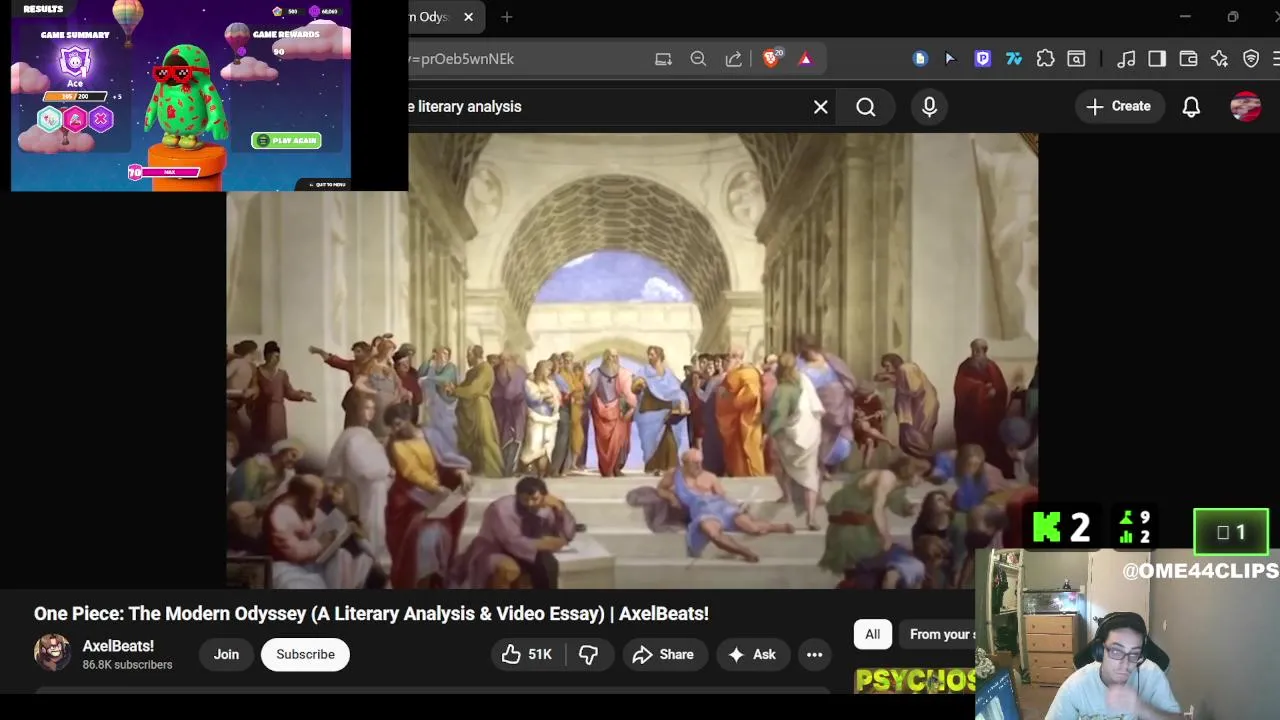The height and width of the screenshot is (720, 1280).
Task: Share the video
Action: (663, 654)
